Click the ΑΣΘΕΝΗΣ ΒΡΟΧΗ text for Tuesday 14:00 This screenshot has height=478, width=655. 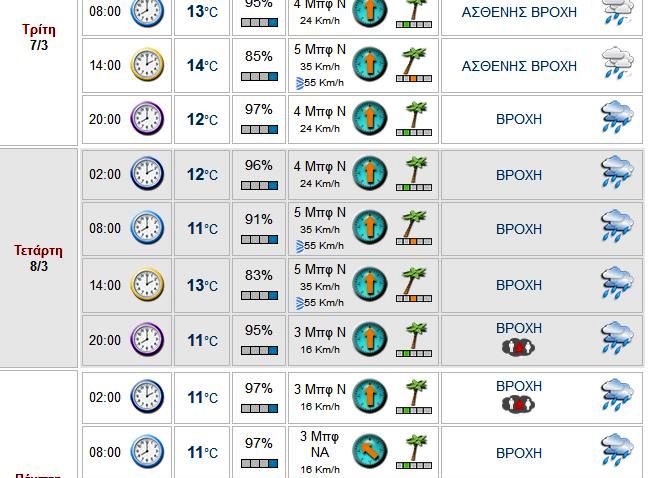519,66
